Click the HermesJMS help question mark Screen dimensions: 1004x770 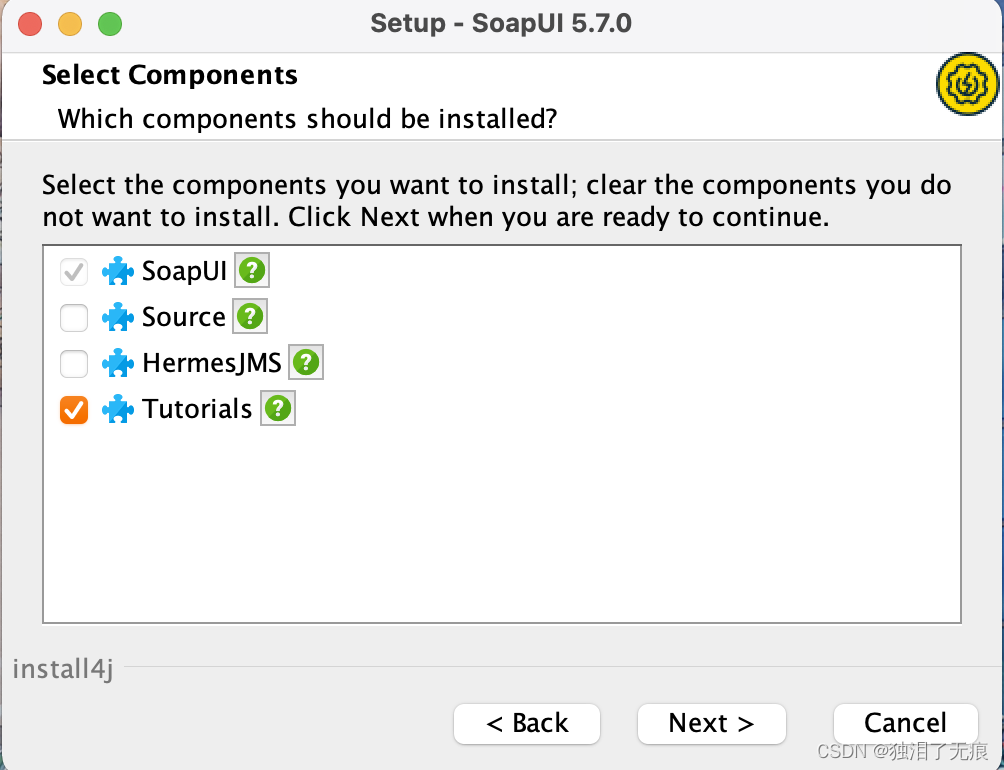pyautogui.click(x=306, y=363)
